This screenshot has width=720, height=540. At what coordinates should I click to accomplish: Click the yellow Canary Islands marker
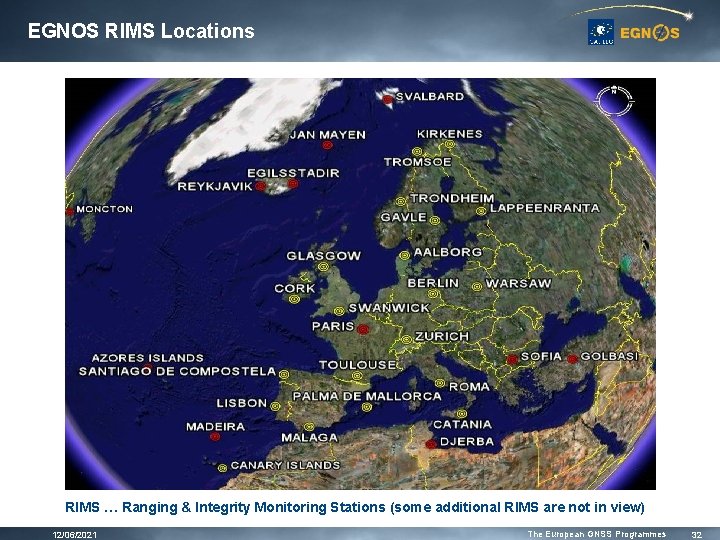tap(222, 468)
